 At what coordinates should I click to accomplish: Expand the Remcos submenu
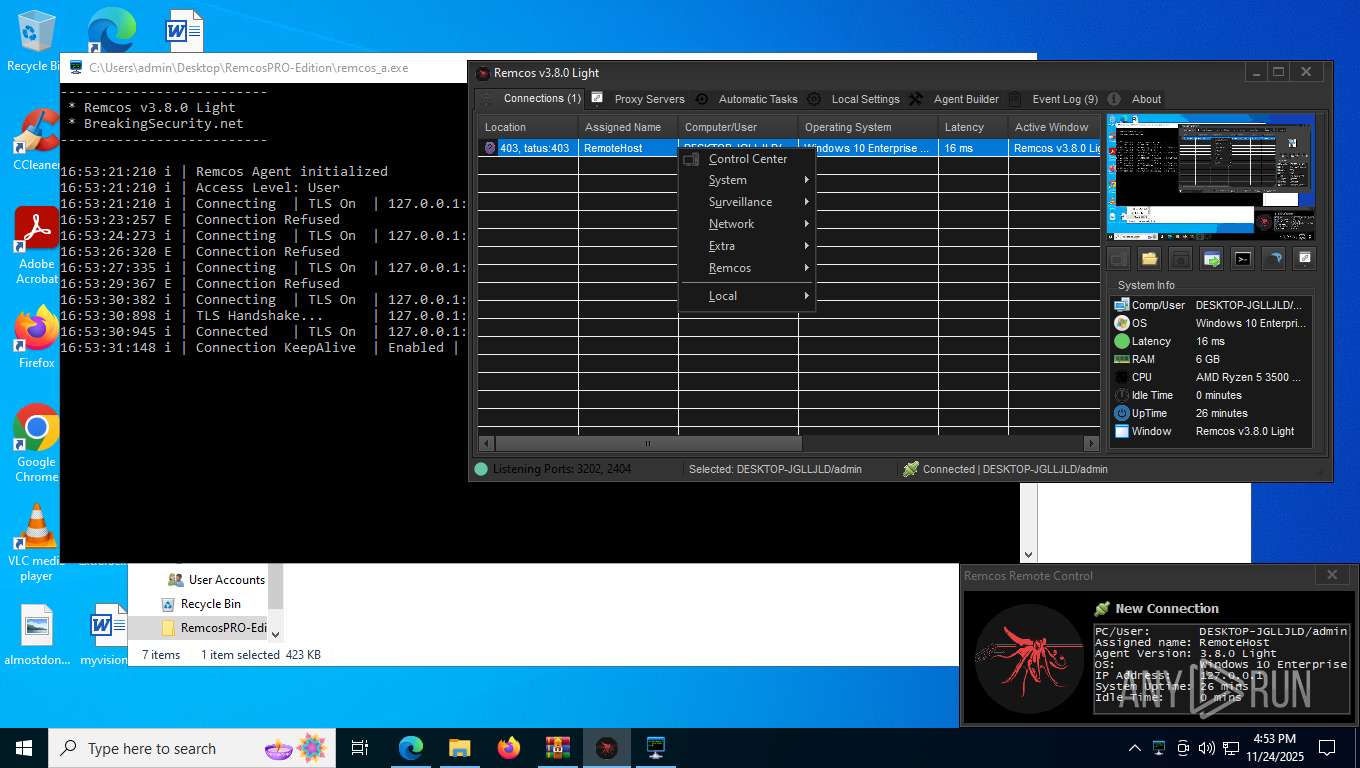(x=747, y=268)
